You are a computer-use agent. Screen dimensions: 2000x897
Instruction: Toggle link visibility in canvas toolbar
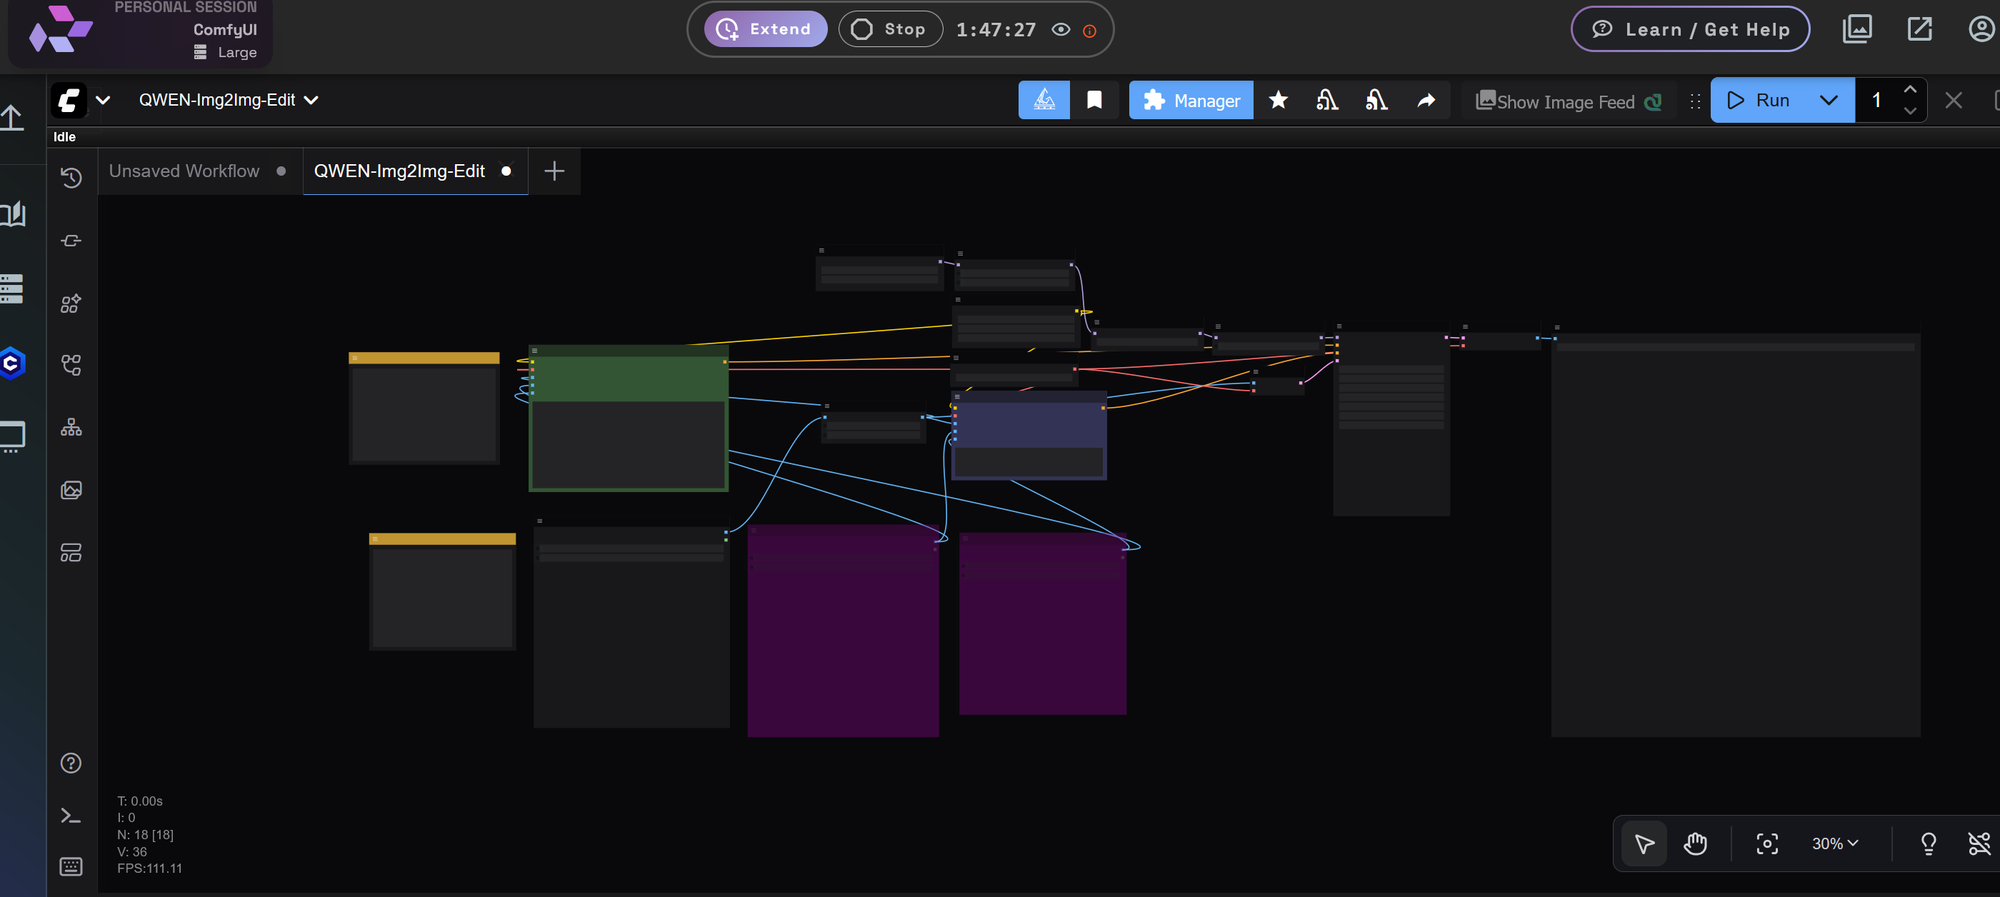1978,844
